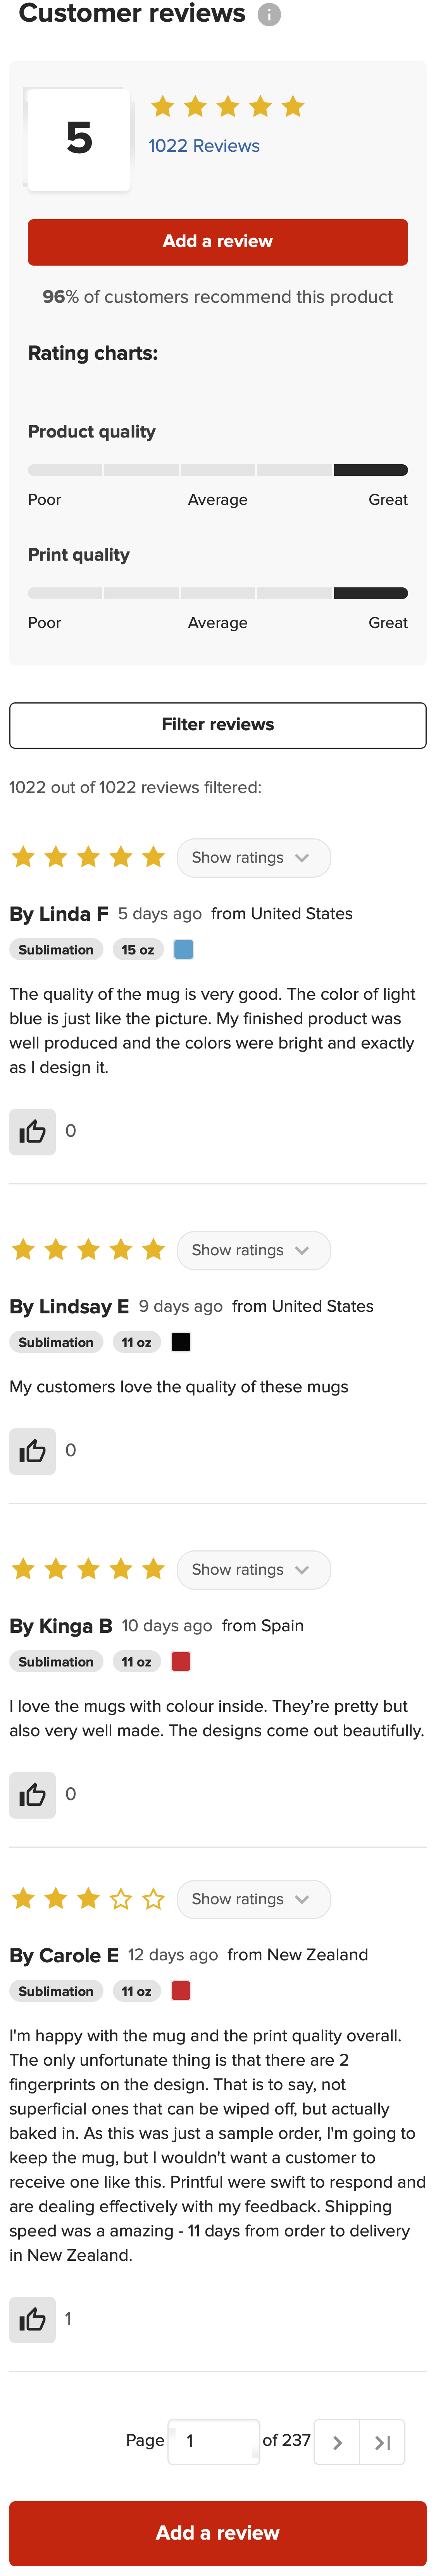Click the blue color swatch on Linda F's review
The height and width of the screenshot is (2576, 436).
pos(181,949)
